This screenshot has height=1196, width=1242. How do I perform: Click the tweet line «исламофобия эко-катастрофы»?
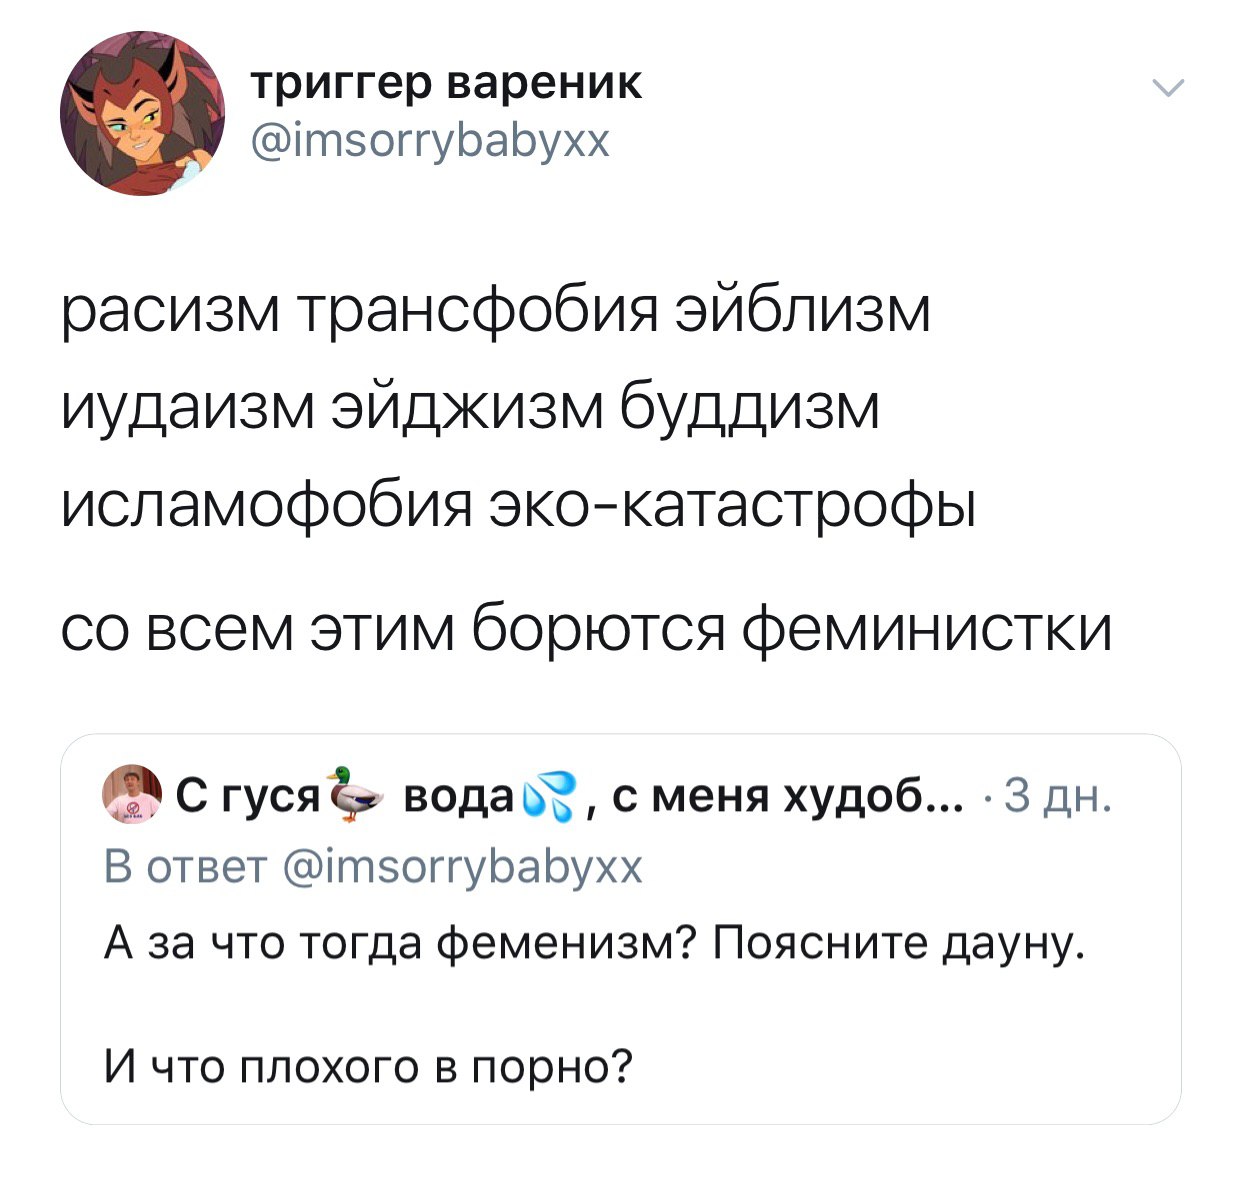click(517, 506)
